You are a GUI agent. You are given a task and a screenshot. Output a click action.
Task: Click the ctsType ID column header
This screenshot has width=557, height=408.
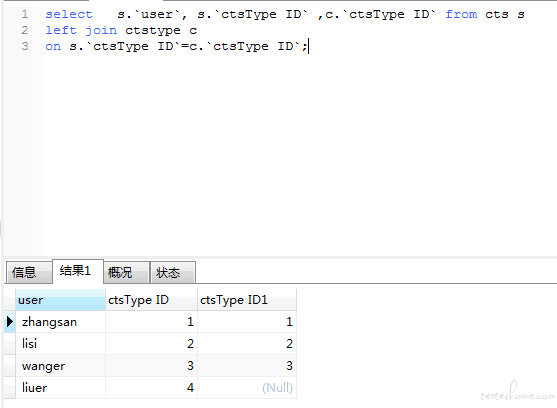pos(151,300)
